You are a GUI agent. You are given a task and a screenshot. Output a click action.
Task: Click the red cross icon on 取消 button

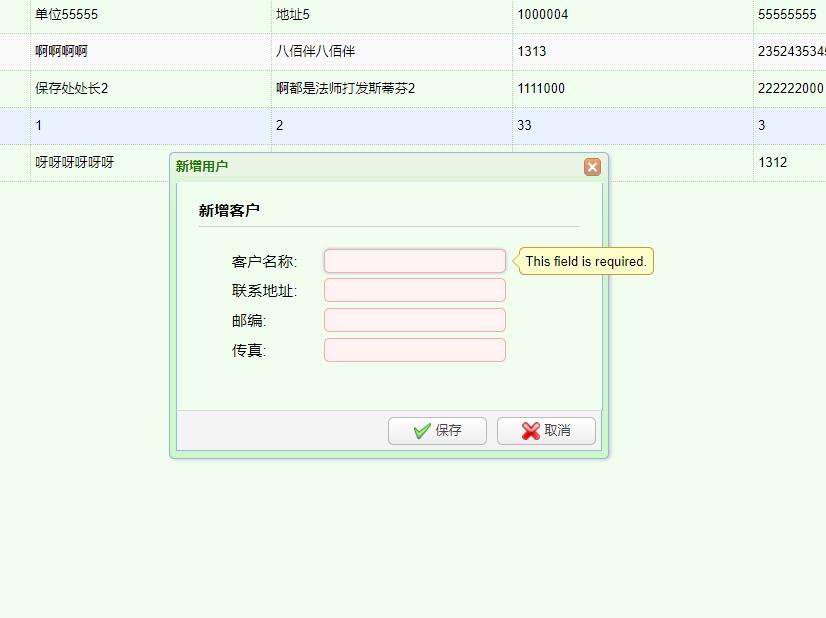pyautogui.click(x=528, y=430)
